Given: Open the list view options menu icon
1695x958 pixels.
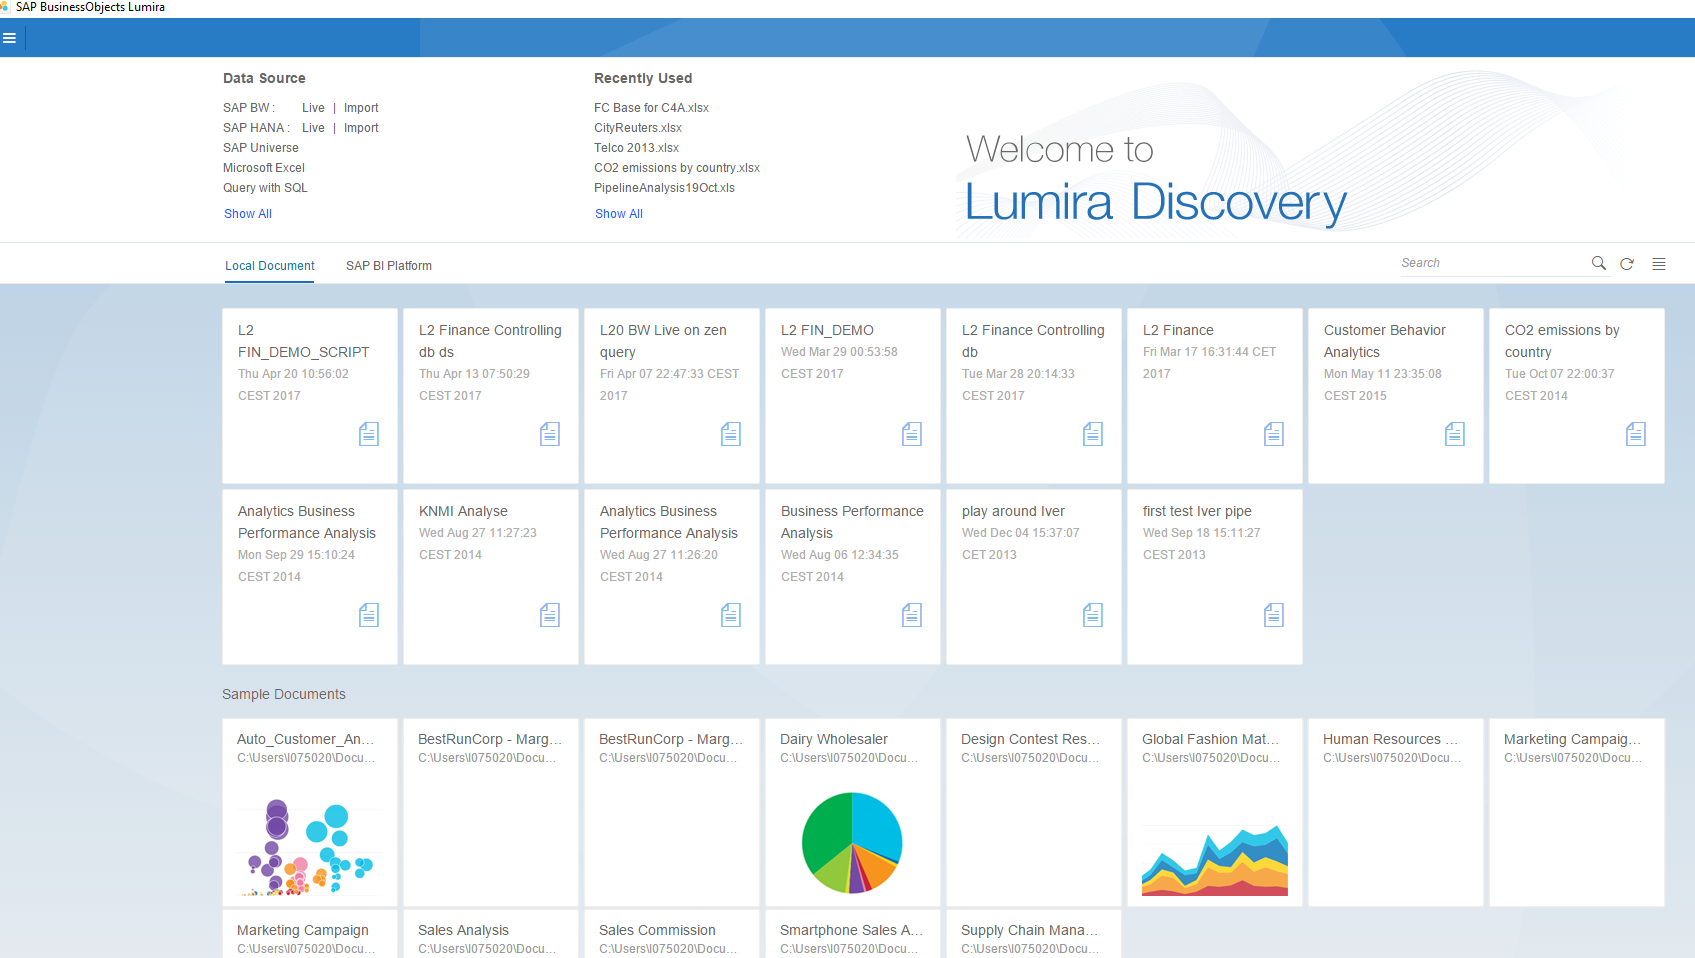Looking at the screenshot, I should click(x=1659, y=264).
